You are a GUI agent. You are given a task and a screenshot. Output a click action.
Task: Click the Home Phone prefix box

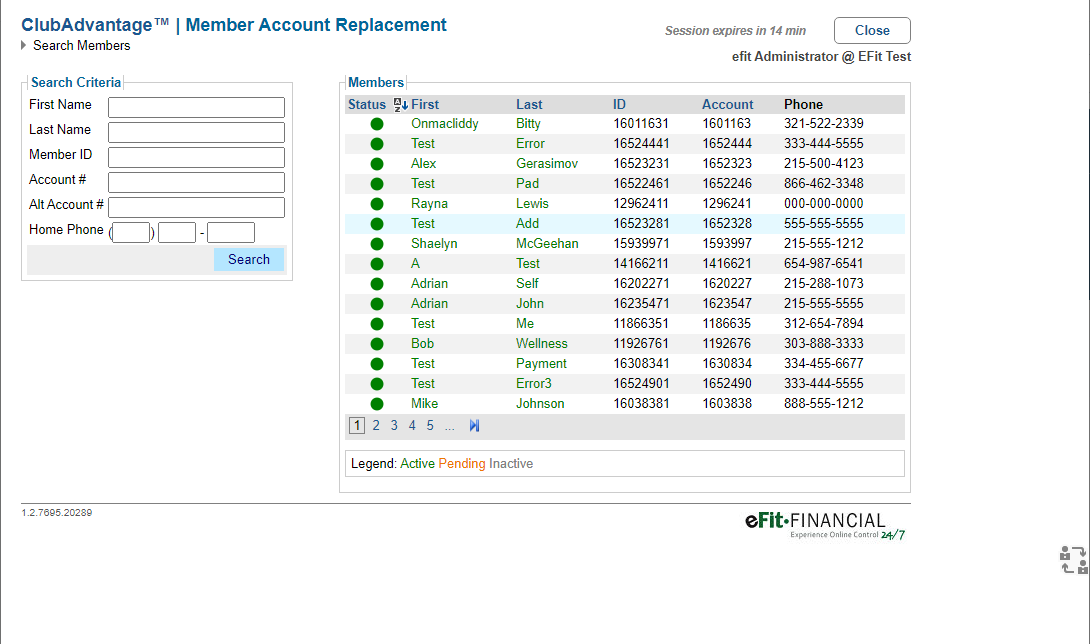tap(177, 232)
